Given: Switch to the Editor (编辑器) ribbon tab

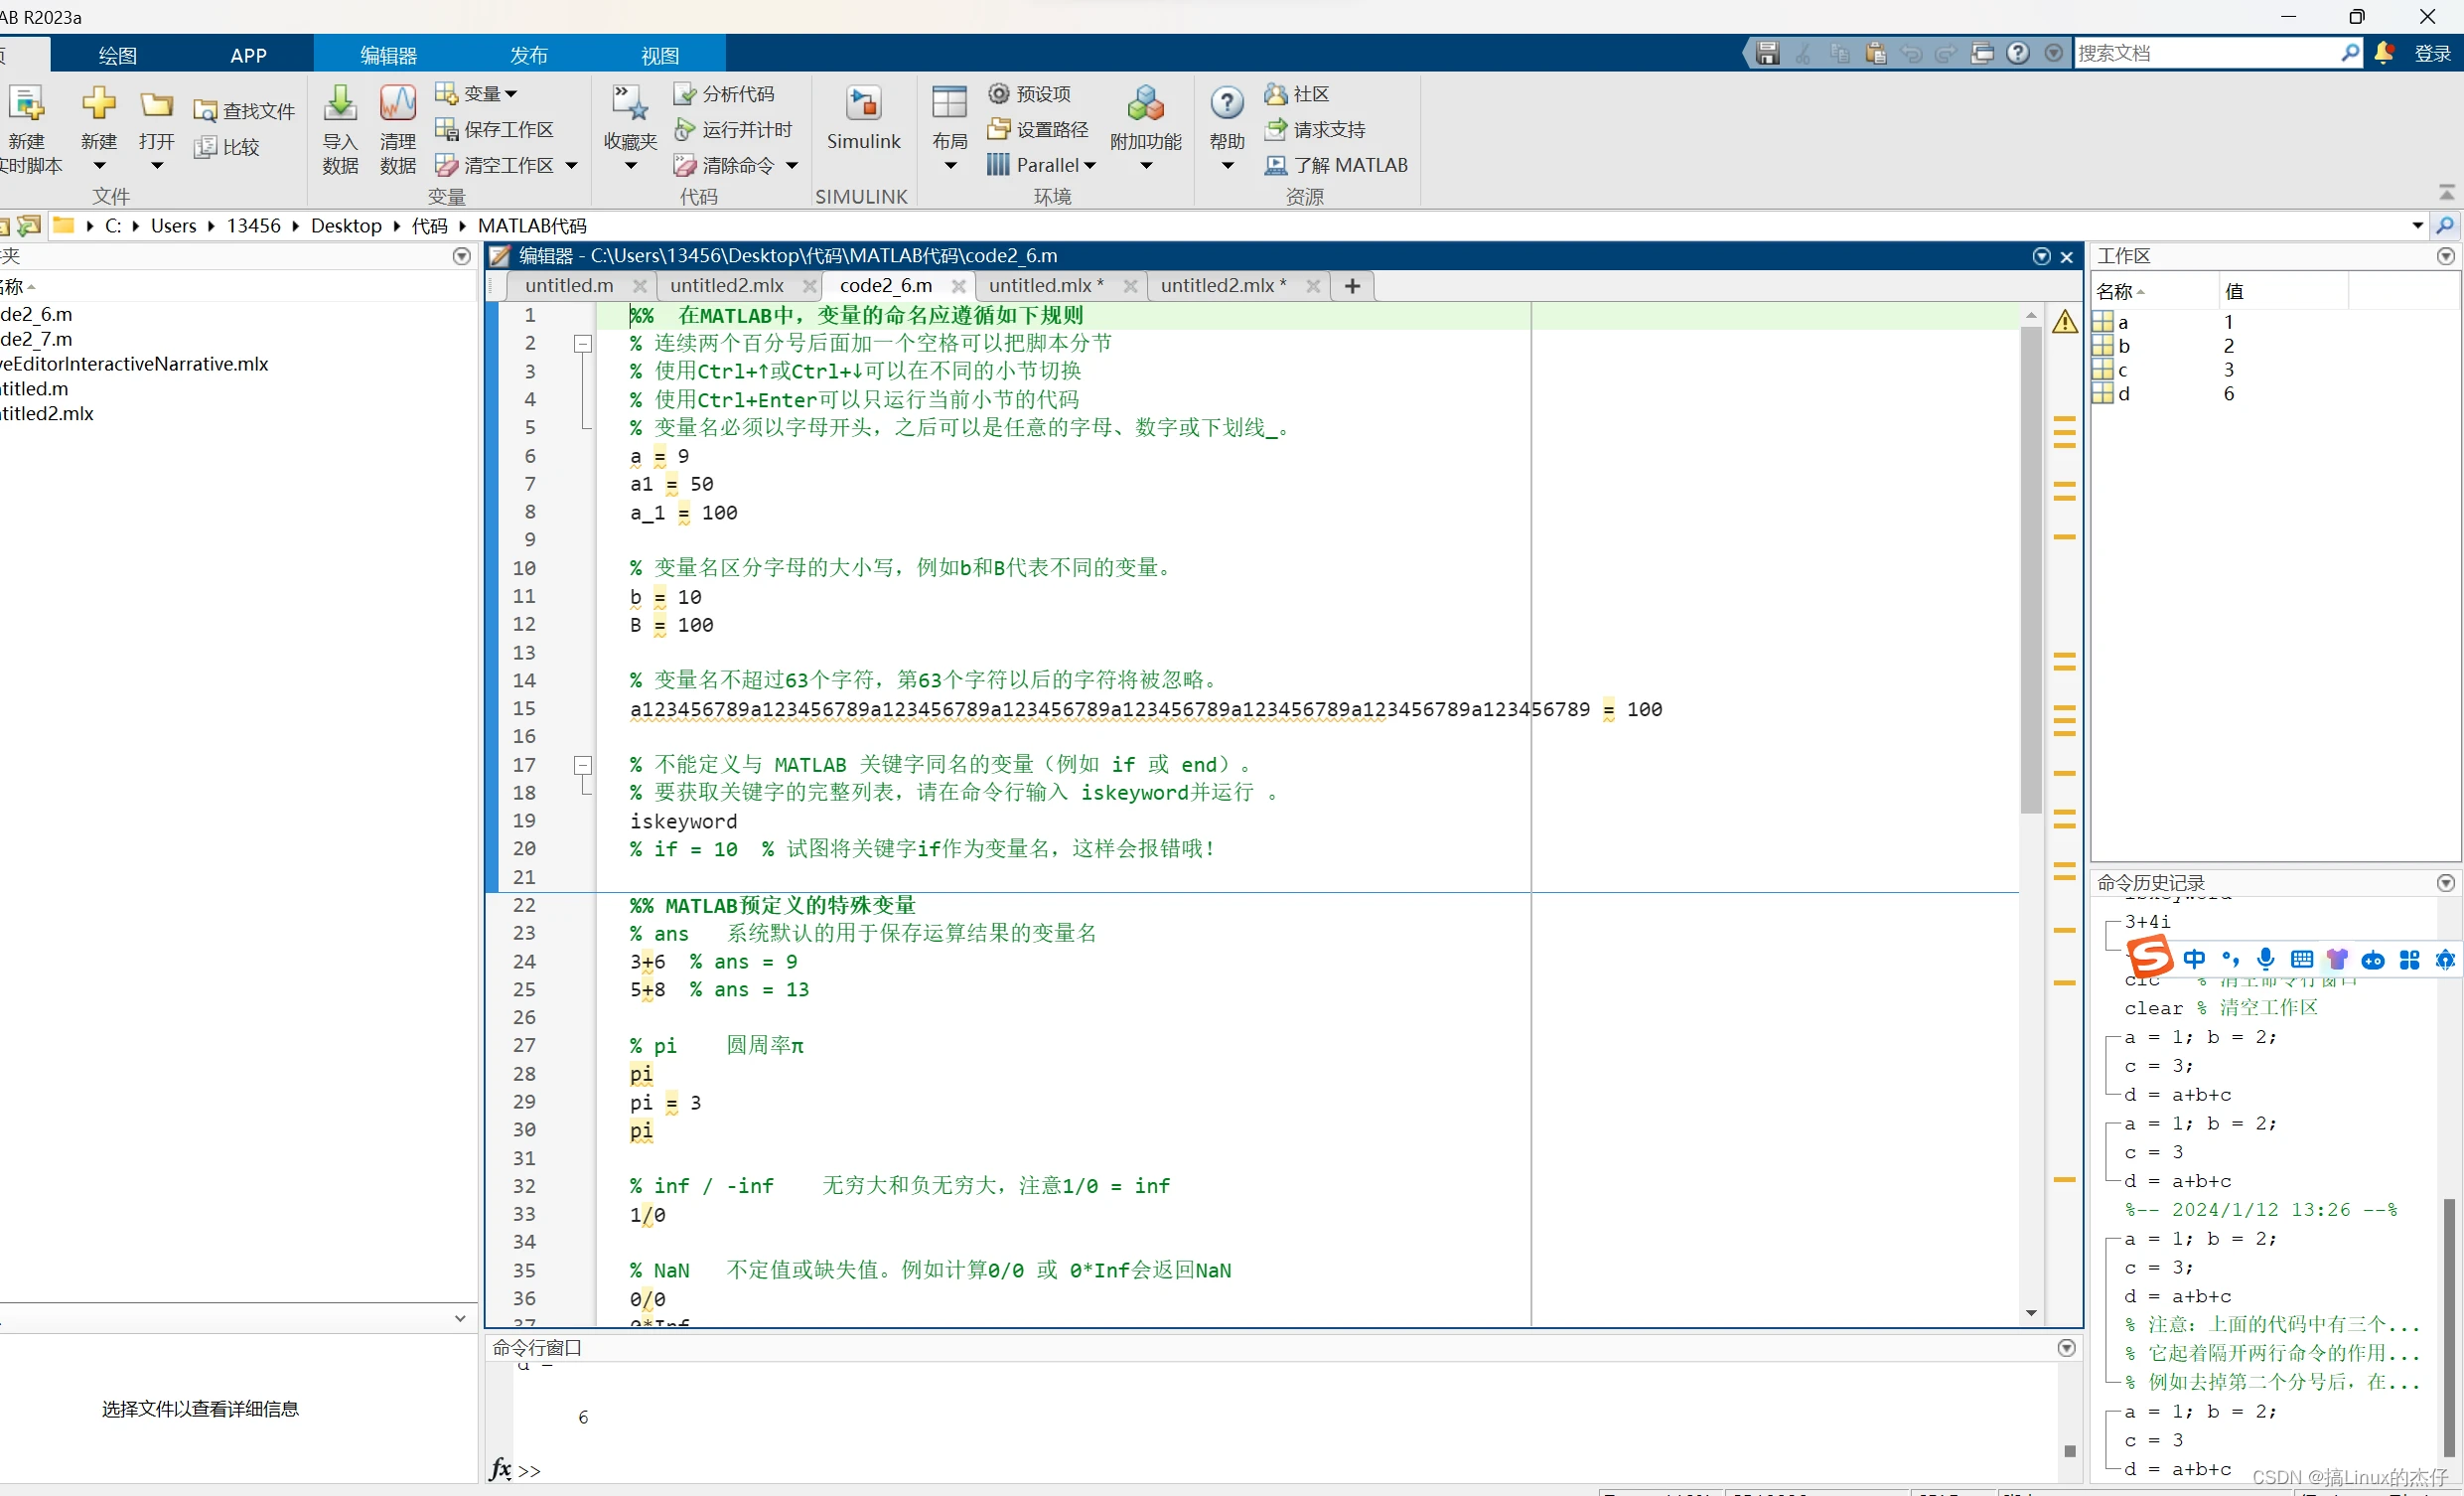Looking at the screenshot, I should pos(388,55).
